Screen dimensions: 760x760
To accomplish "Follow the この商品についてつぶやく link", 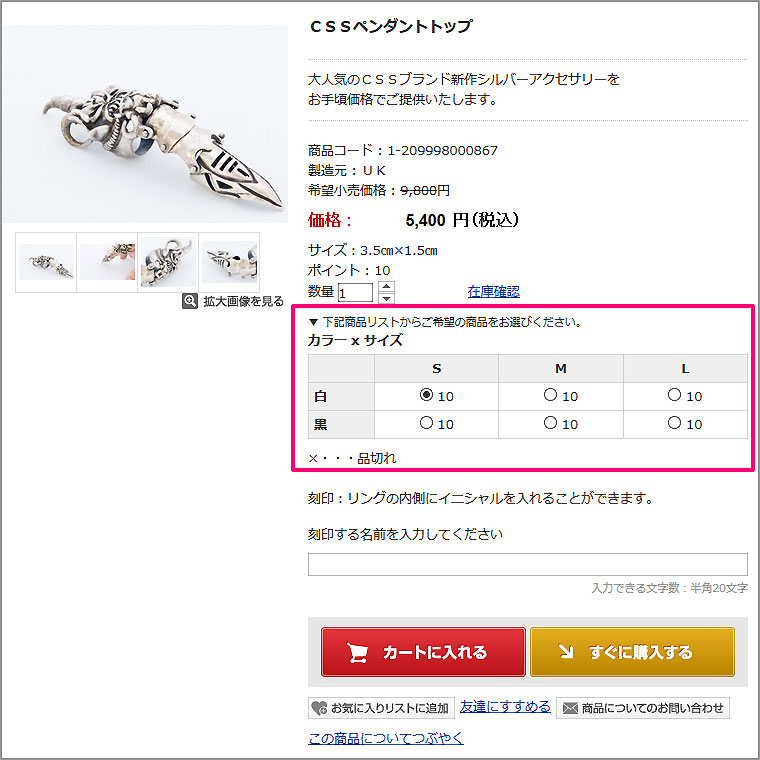I will coord(386,738).
